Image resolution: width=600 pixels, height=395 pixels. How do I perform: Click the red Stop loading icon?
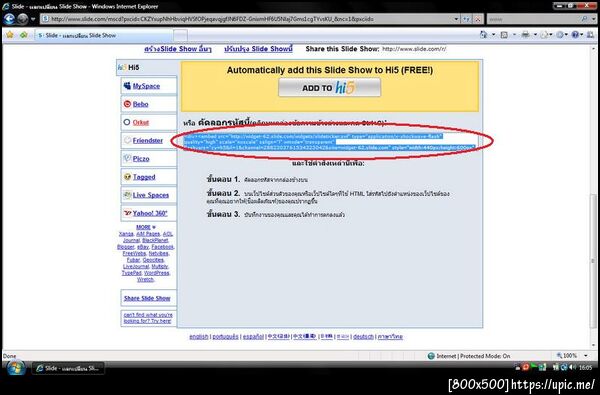click(478, 19)
